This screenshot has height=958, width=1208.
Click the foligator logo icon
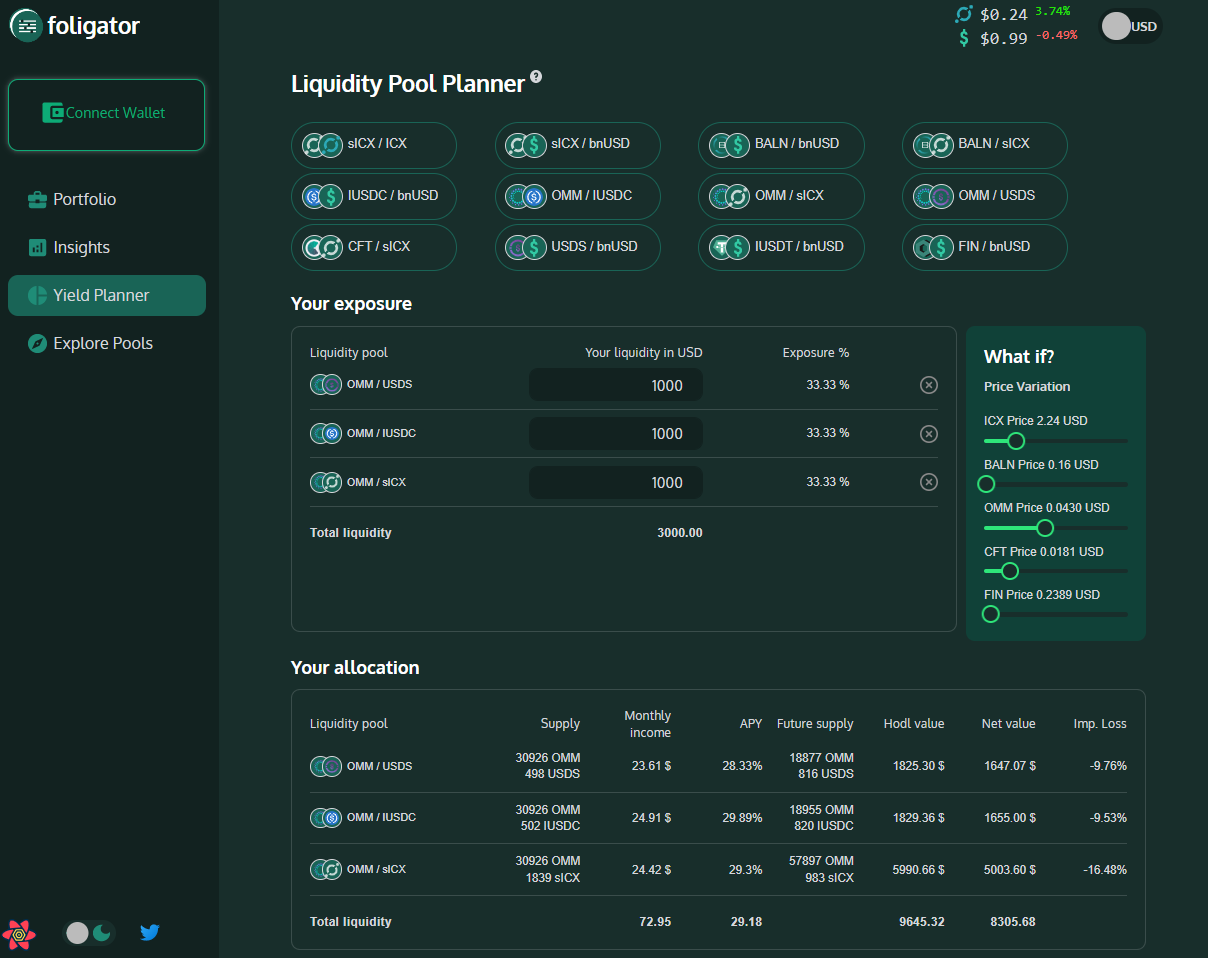tap(26, 26)
